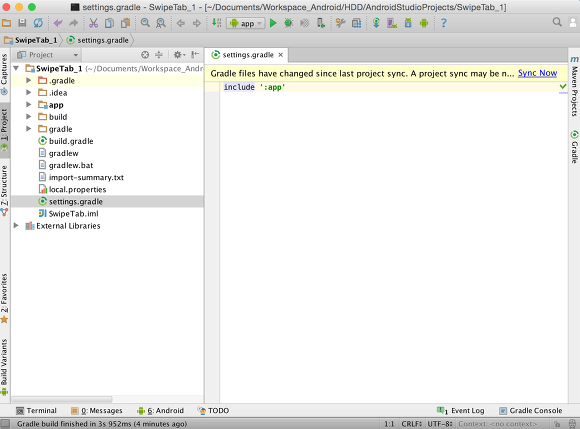This screenshot has height=429, width=580.
Task: Click the Project panel horizontal scrollbar
Action: coord(62,399)
